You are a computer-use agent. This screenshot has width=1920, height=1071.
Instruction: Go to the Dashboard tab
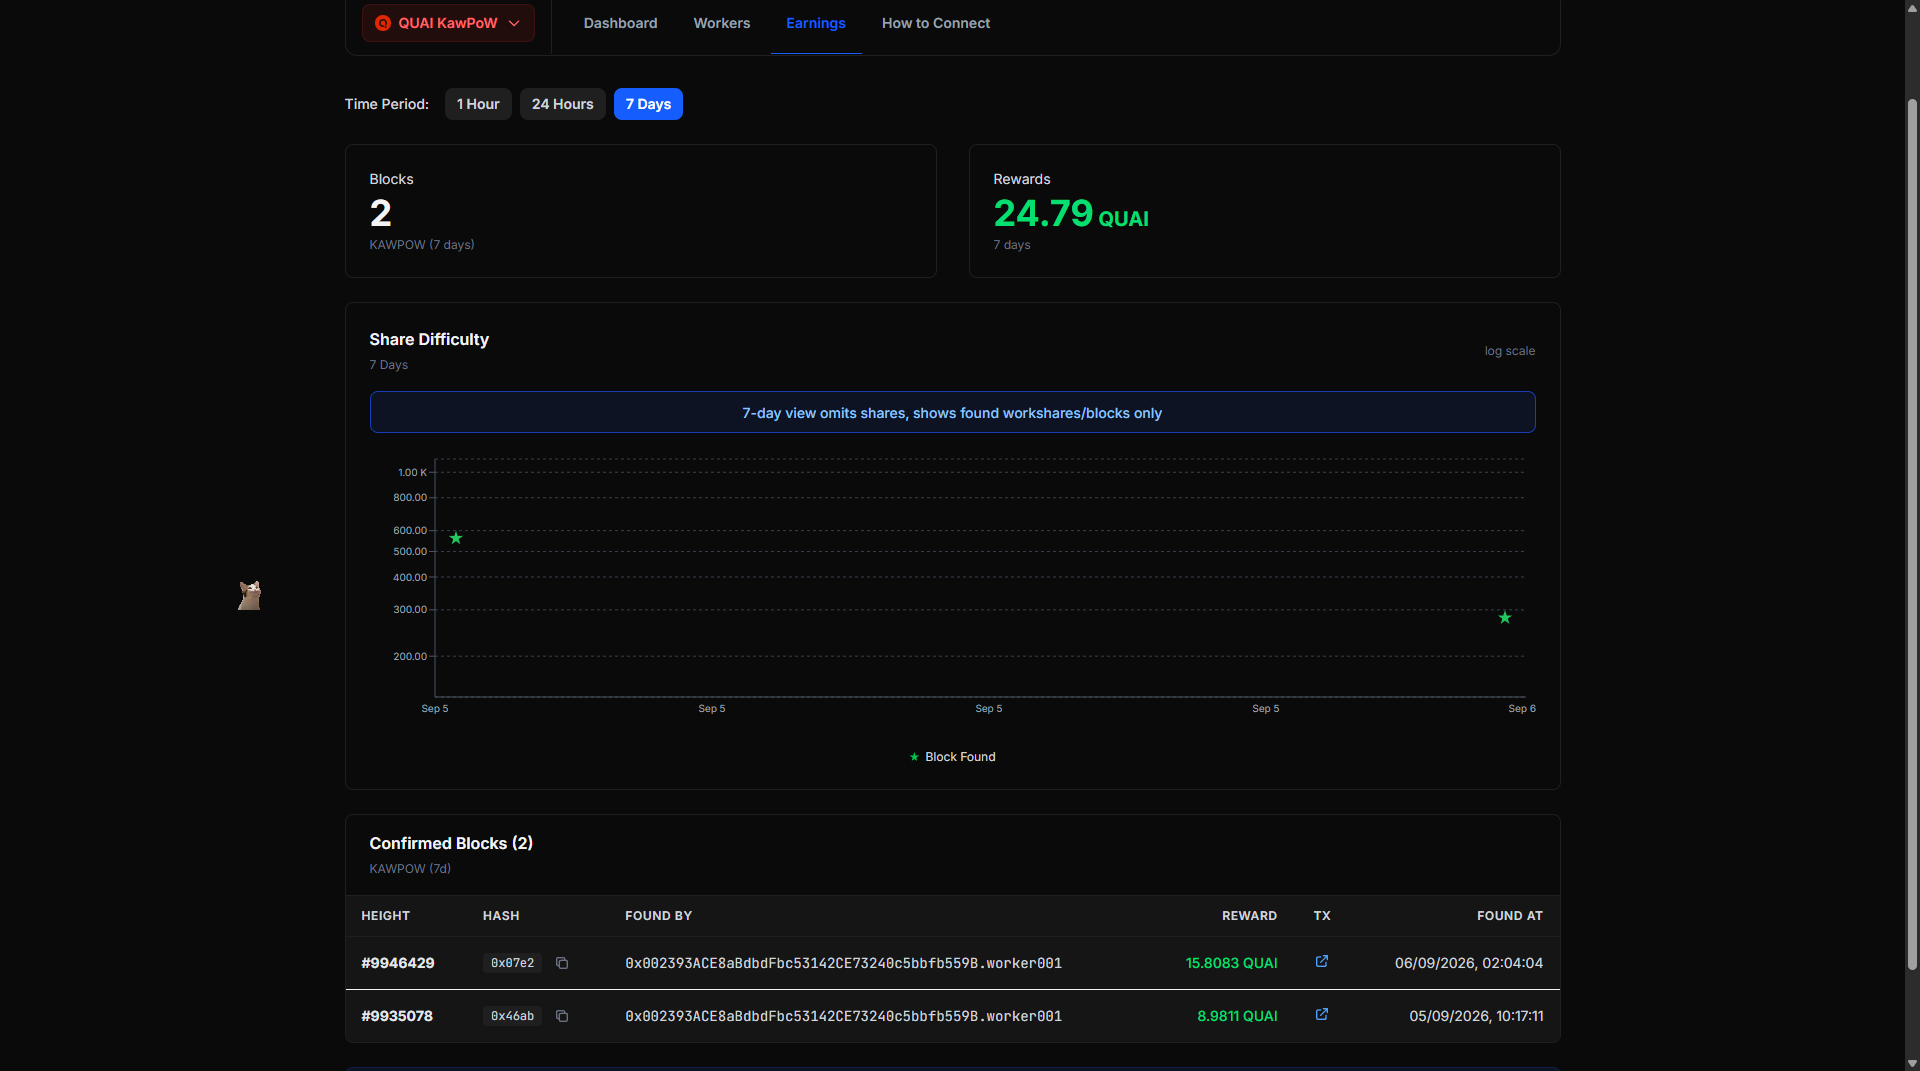(x=620, y=23)
